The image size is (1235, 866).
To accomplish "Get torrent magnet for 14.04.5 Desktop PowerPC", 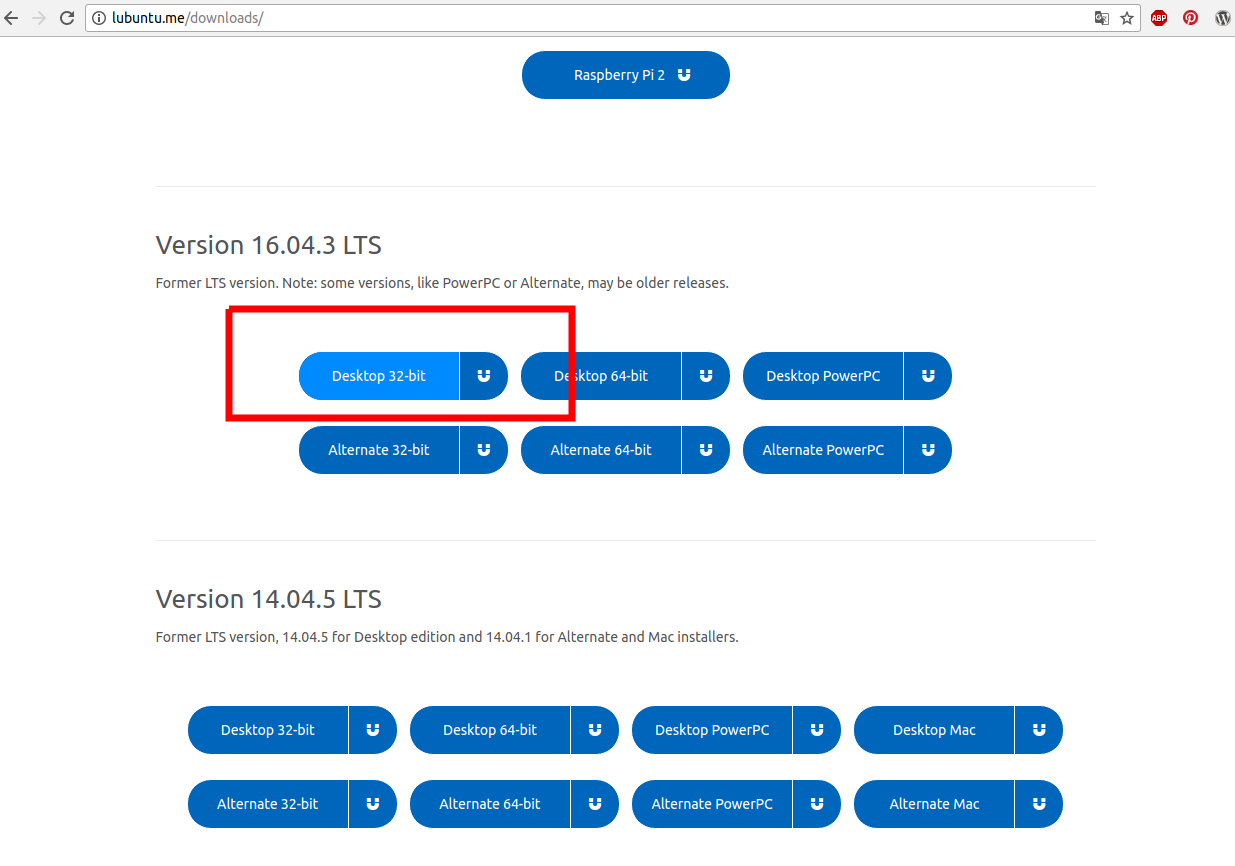I will (x=817, y=730).
